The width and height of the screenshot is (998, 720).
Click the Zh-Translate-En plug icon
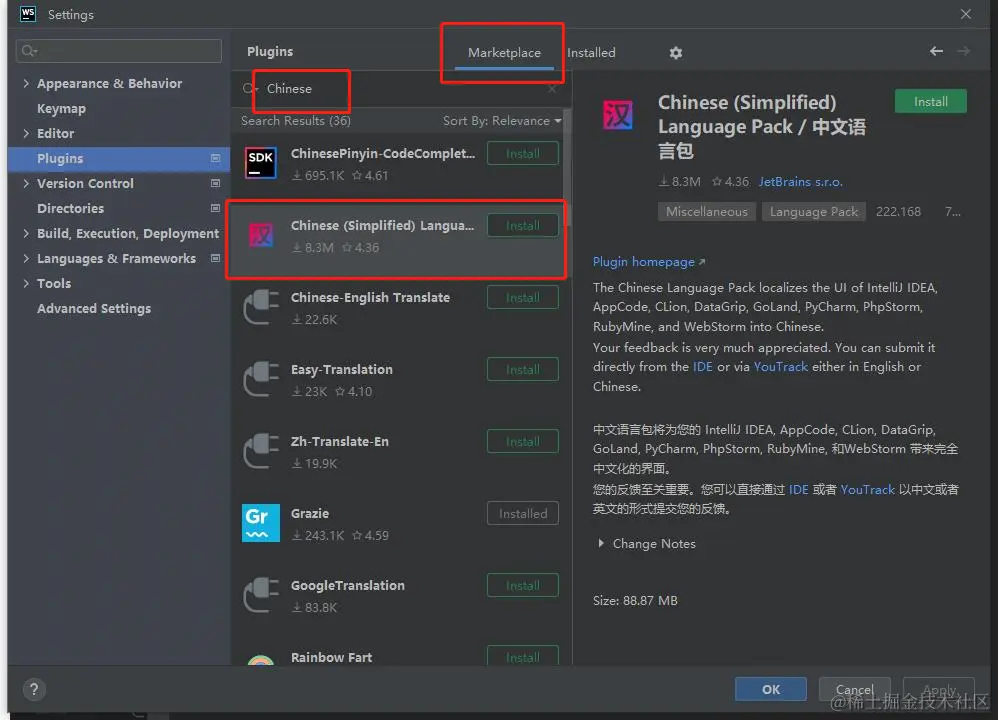coord(260,451)
